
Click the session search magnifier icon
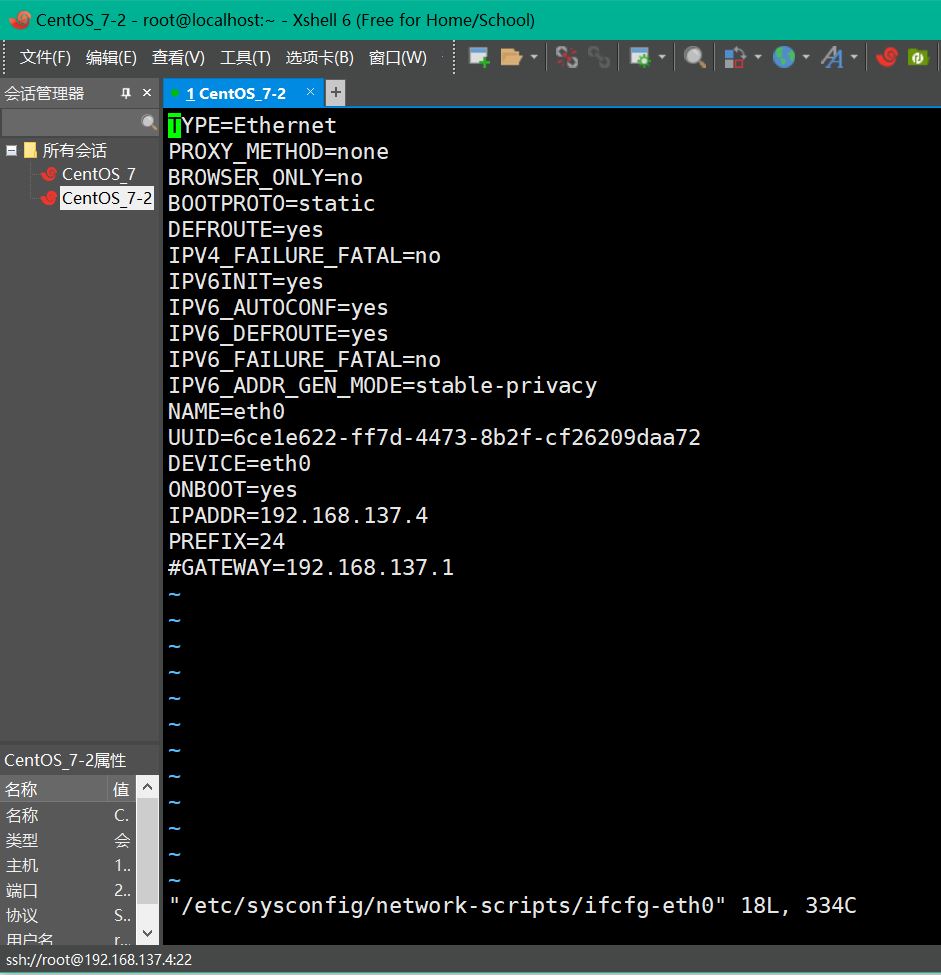[x=149, y=122]
